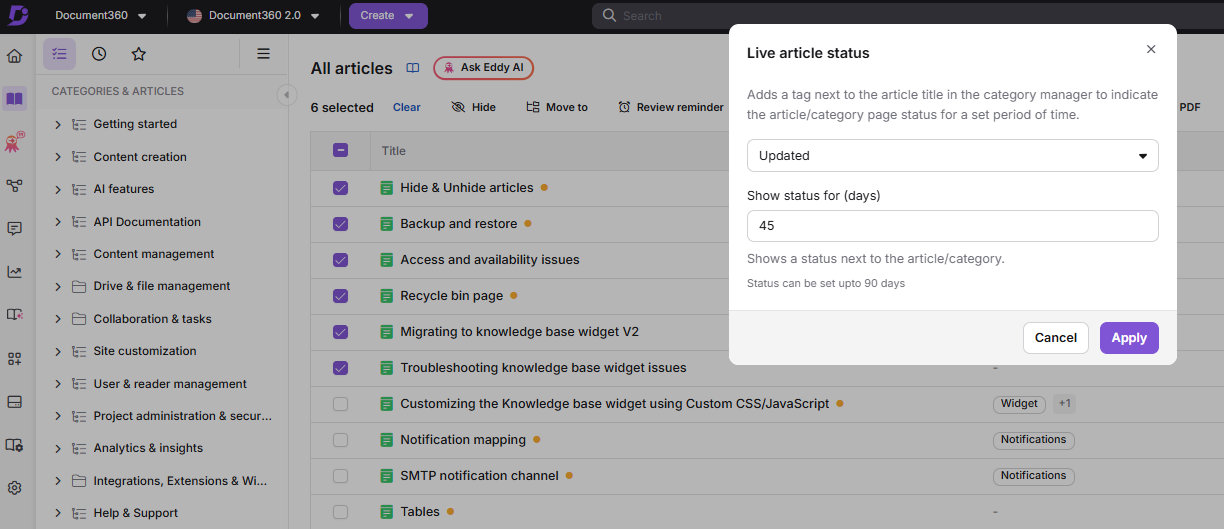Click the article icon for Notification mapping
Image resolution: width=1224 pixels, height=529 pixels.
[x=387, y=440]
